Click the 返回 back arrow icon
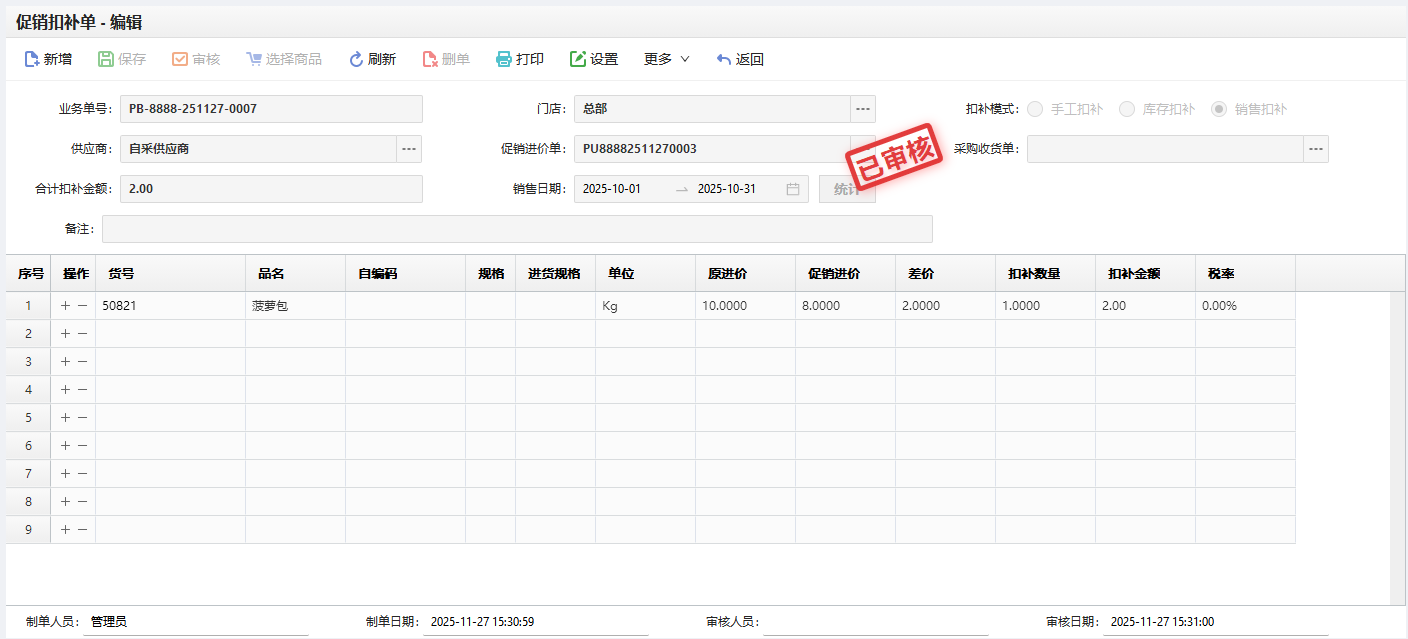1408x639 pixels. coord(724,59)
